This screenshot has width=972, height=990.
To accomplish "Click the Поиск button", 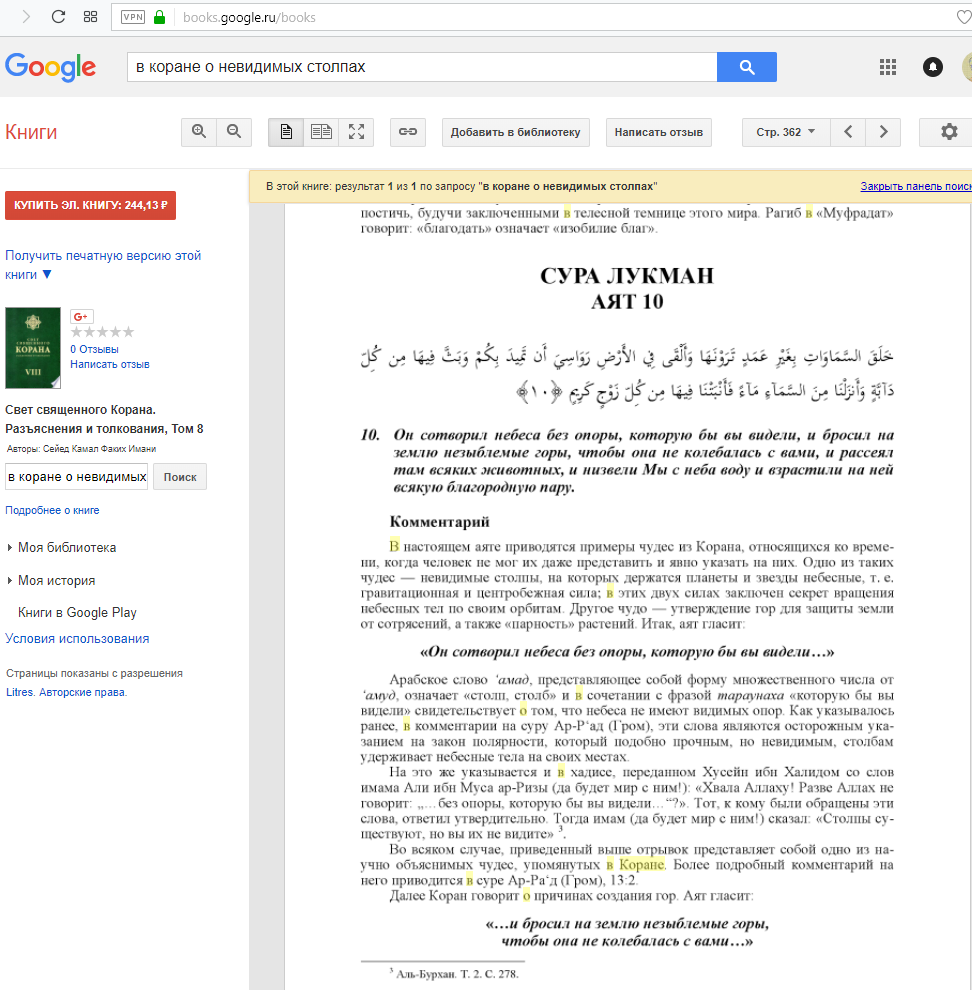I will pos(180,477).
